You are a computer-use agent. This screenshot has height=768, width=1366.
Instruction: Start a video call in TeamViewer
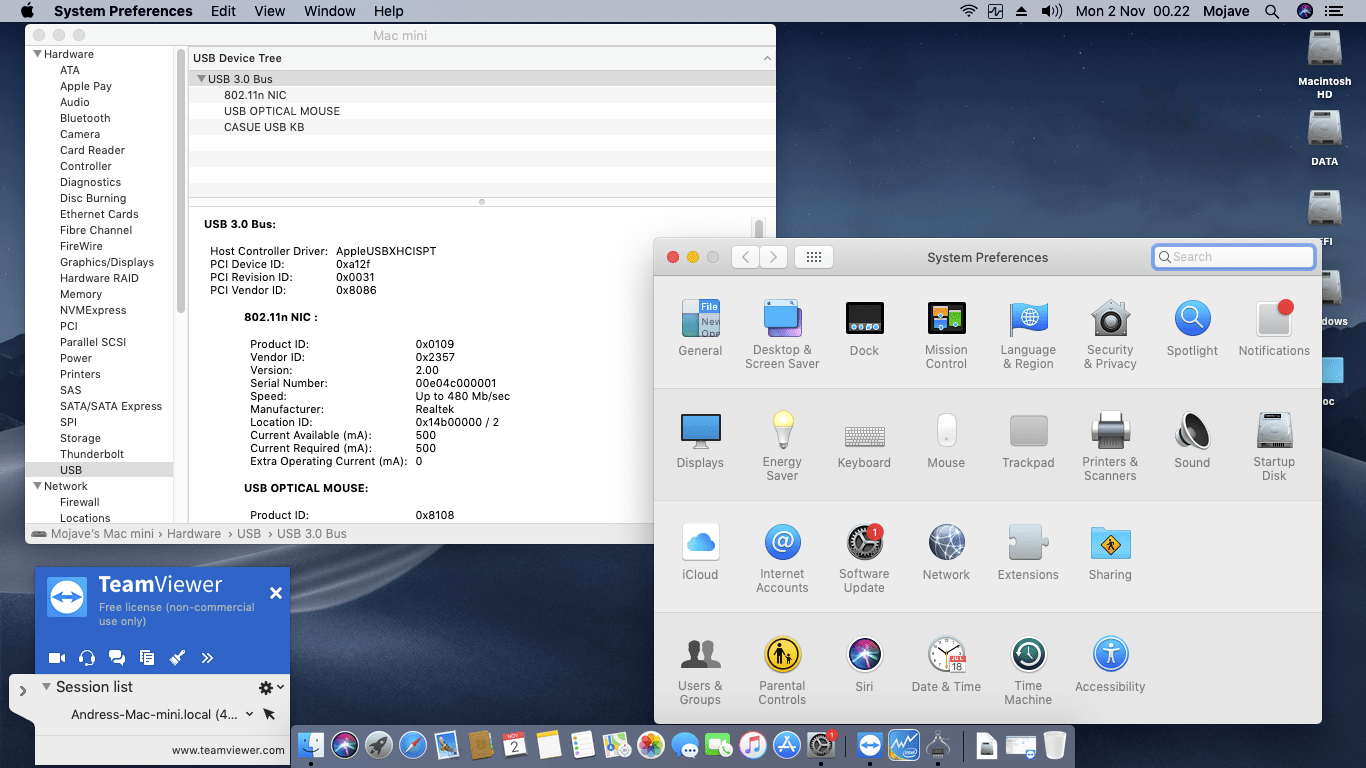coord(57,657)
